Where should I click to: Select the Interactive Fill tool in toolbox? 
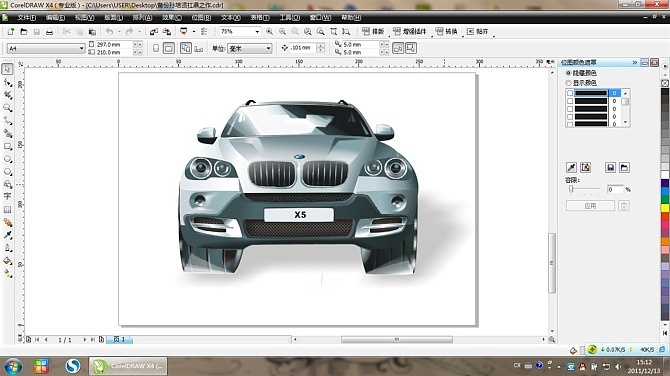click(x=7, y=273)
